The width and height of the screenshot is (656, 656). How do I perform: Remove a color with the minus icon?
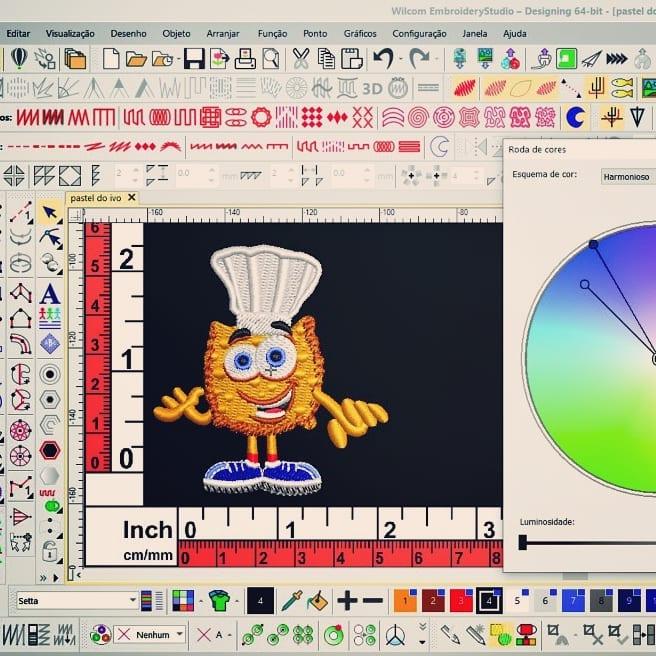[372, 601]
